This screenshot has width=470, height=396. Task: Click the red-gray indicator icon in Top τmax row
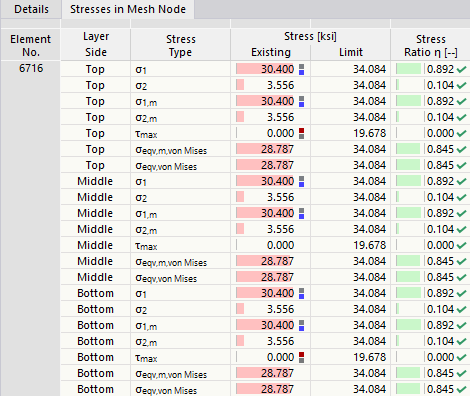click(x=301, y=133)
